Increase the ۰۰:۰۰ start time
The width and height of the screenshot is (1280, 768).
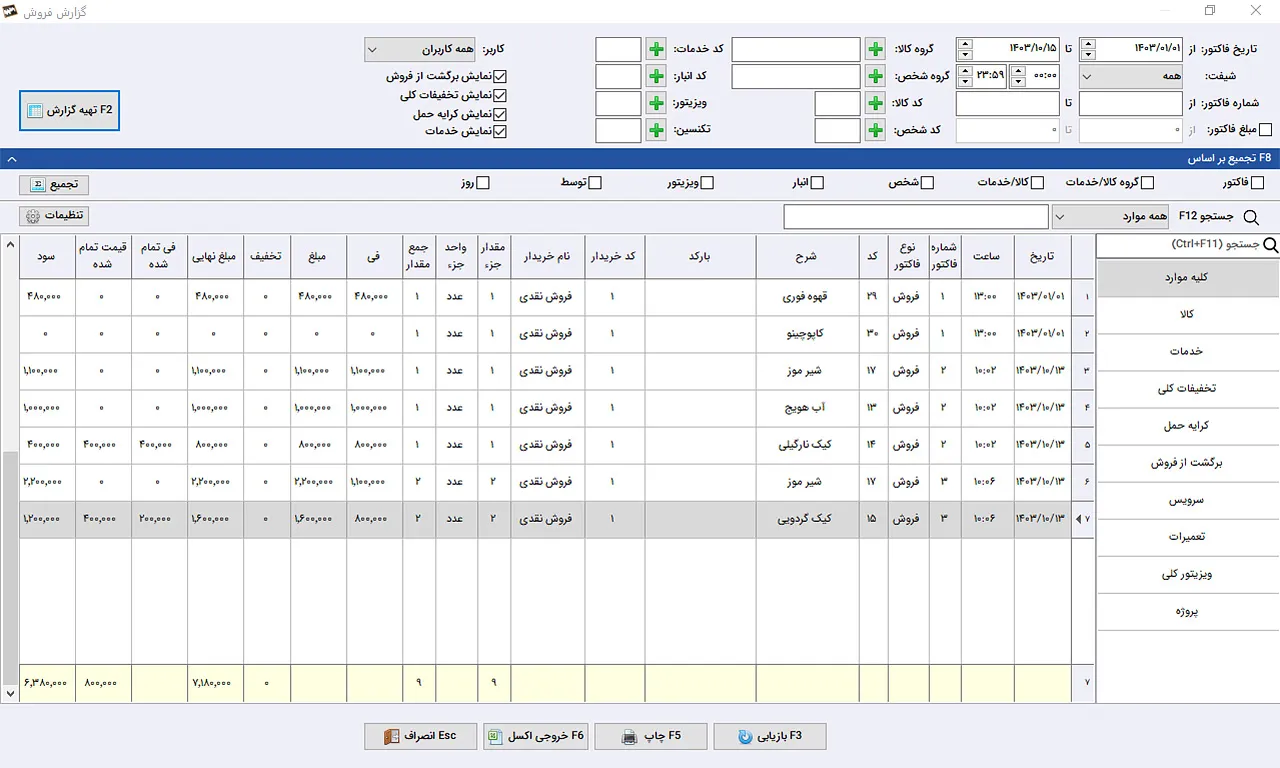click(1017, 71)
